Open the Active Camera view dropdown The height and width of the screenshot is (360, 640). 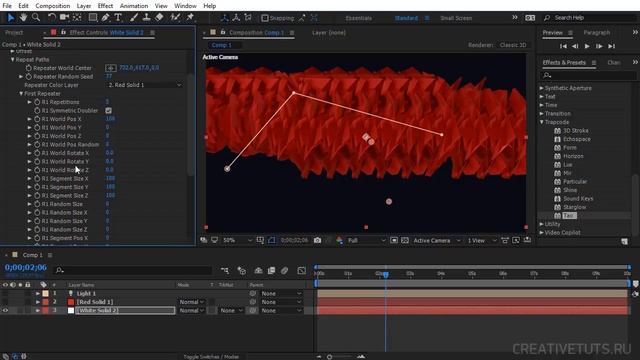click(436, 240)
